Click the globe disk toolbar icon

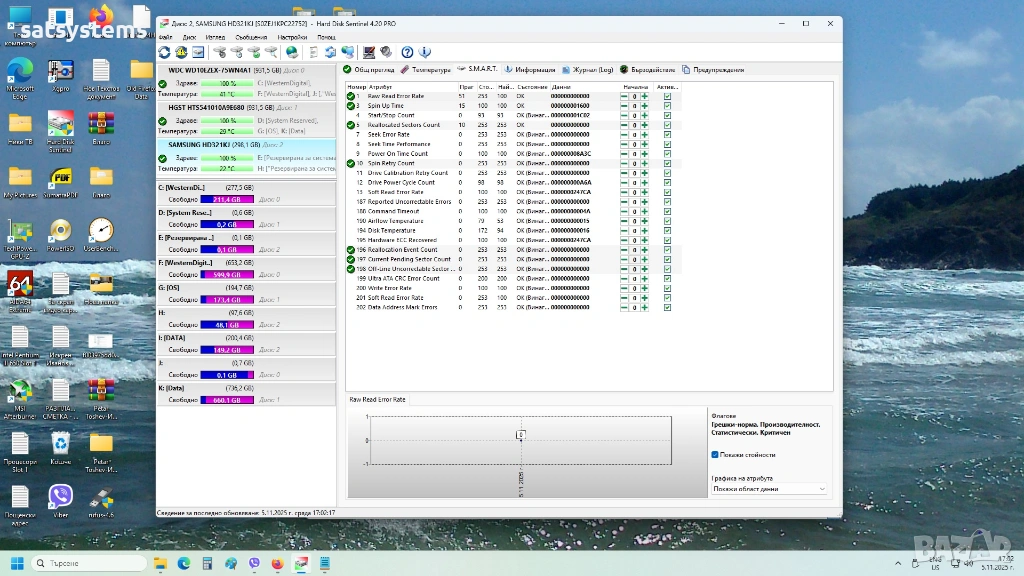(291, 52)
